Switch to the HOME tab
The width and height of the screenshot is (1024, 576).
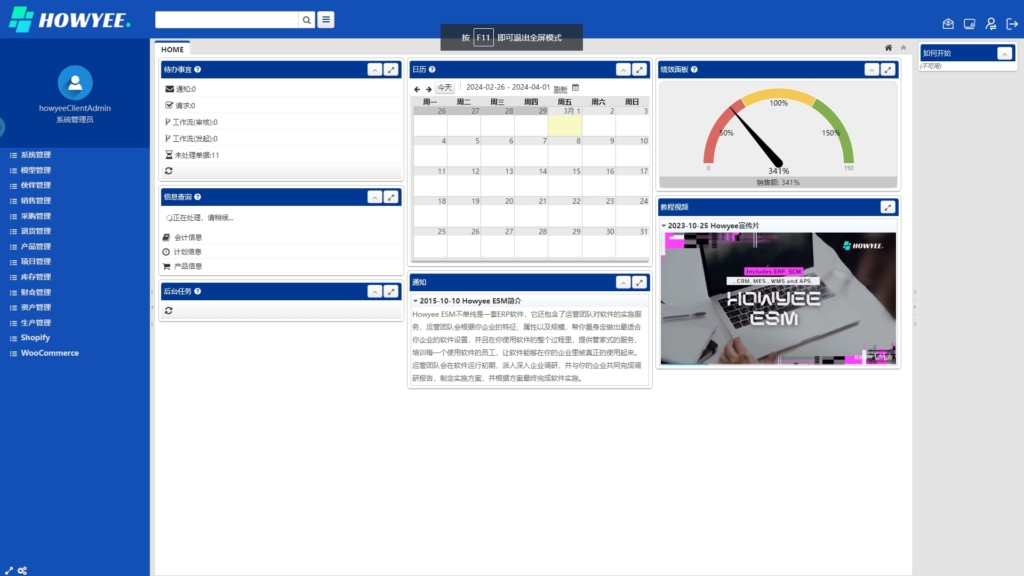pyautogui.click(x=172, y=49)
